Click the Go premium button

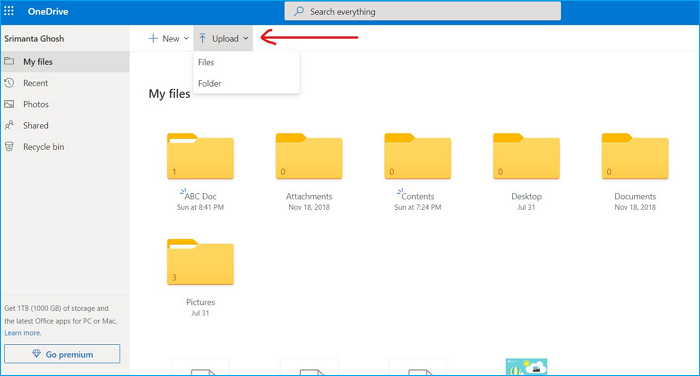pyautogui.click(x=62, y=354)
